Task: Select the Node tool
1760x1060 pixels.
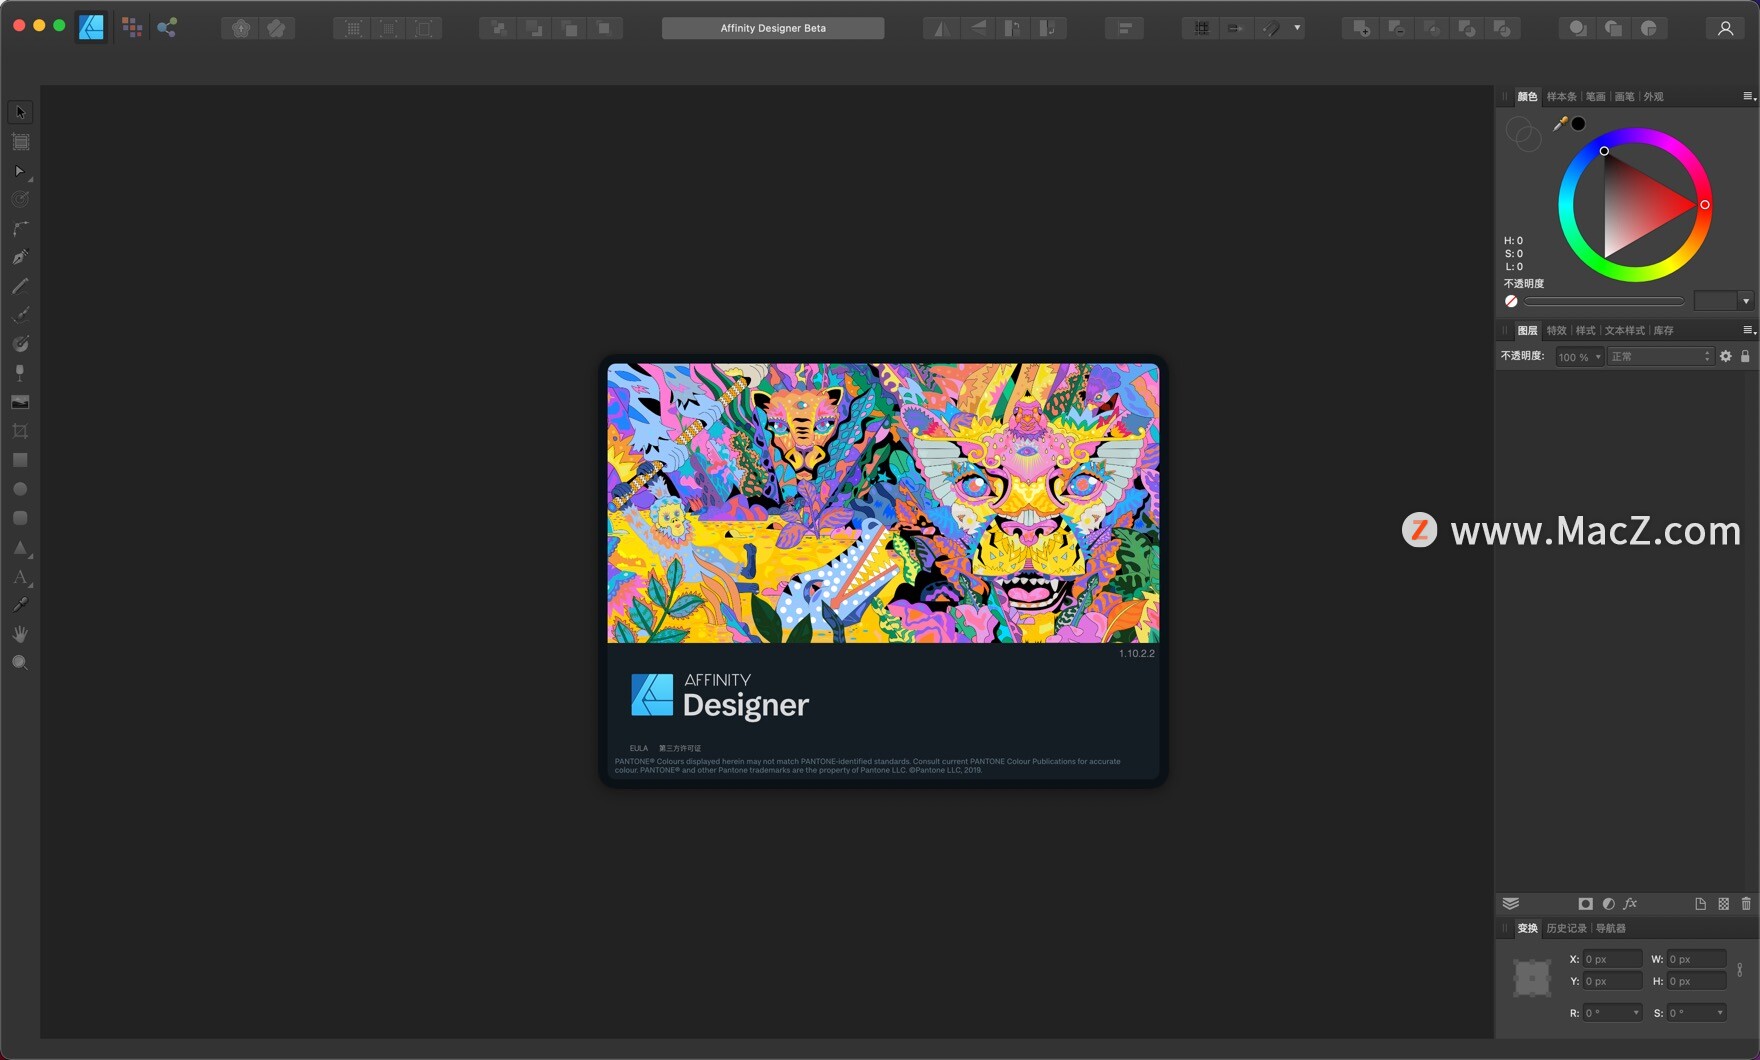Action: (x=20, y=171)
